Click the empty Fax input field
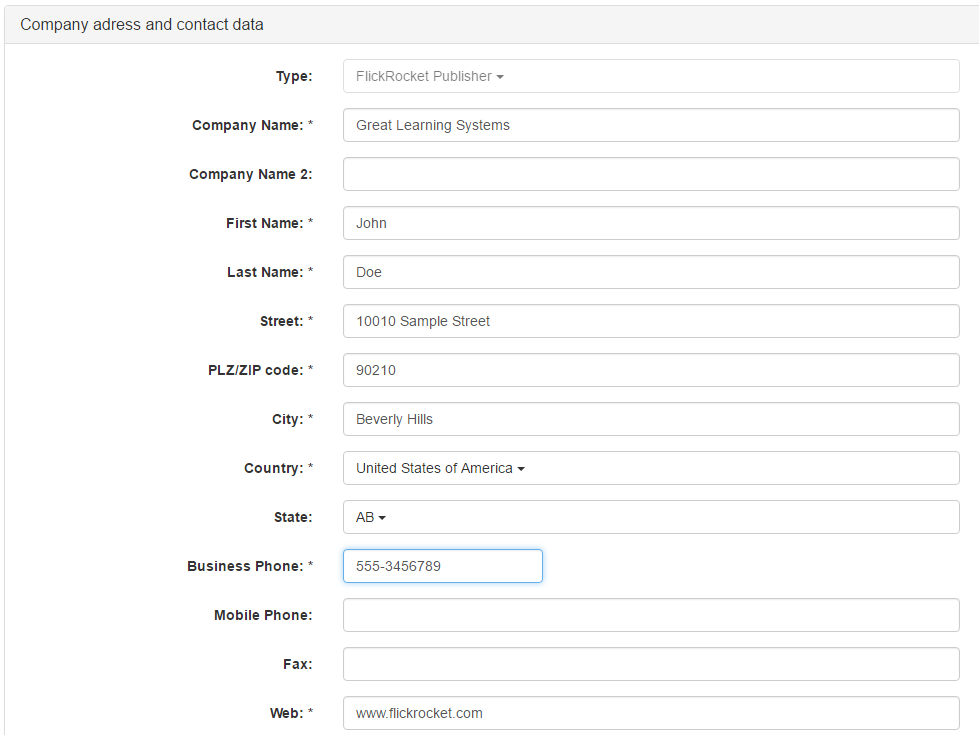The width and height of the screenshot is (979, 735). pyautogui.click(x=650, y=664)
